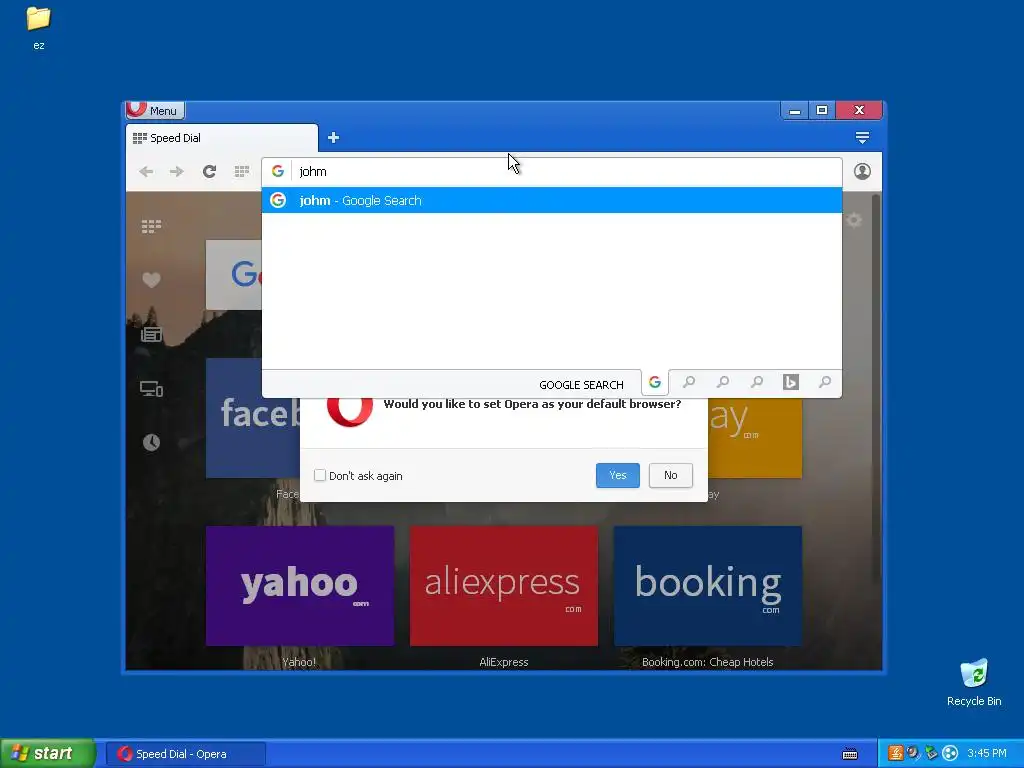Reload the page with the refresh icon
1024x768 pixels.
209,171
